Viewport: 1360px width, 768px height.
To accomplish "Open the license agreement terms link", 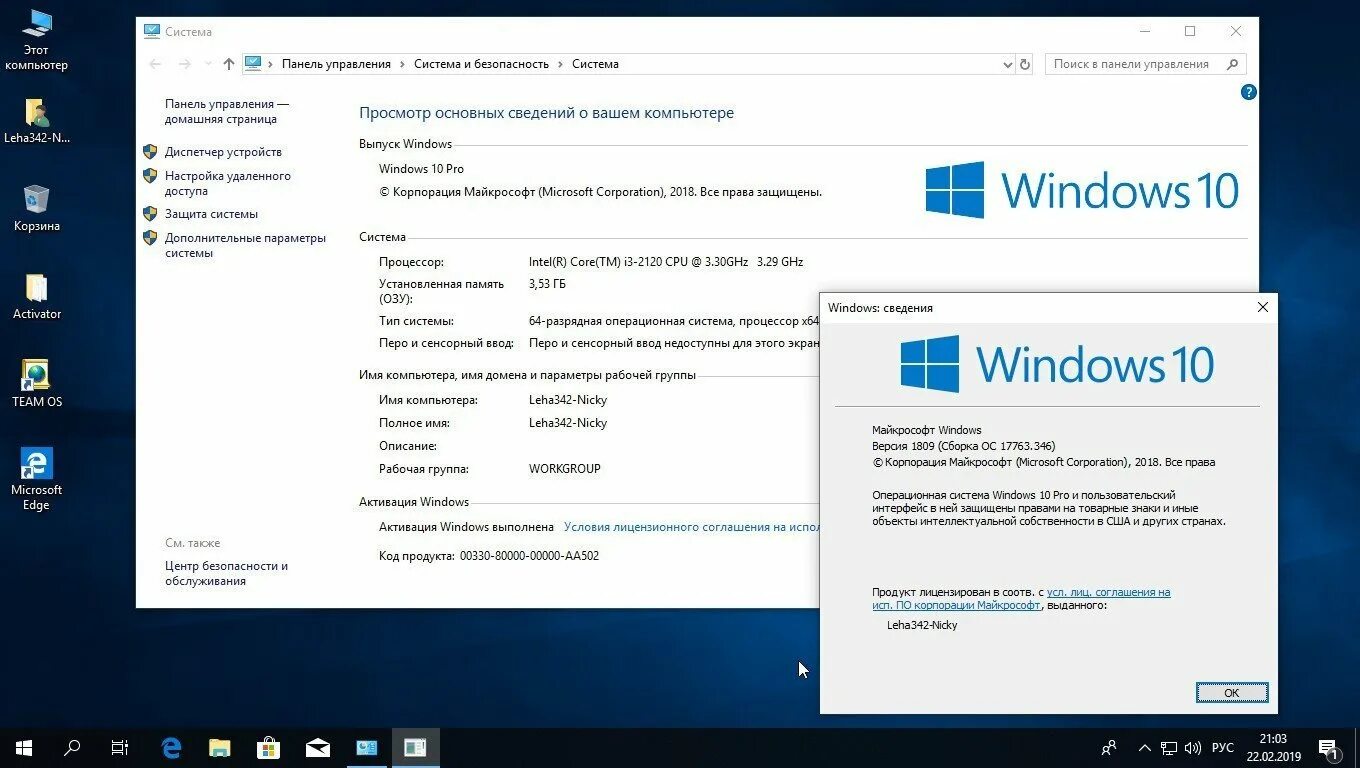I will 691,527.
